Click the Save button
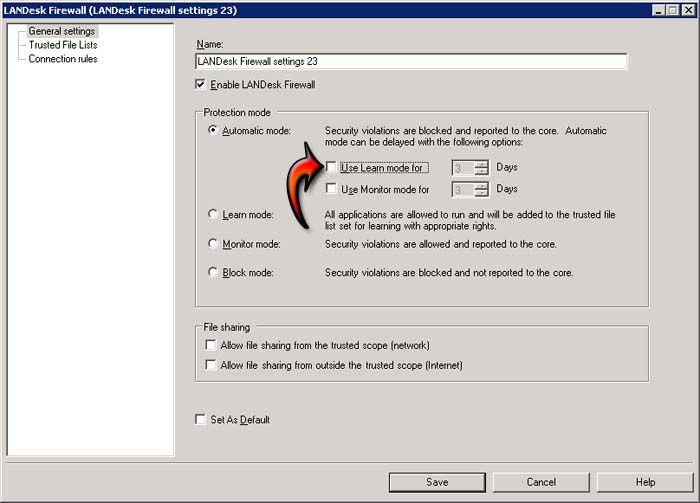This screenshot has height=503, width=700. [x=437, y=482]
